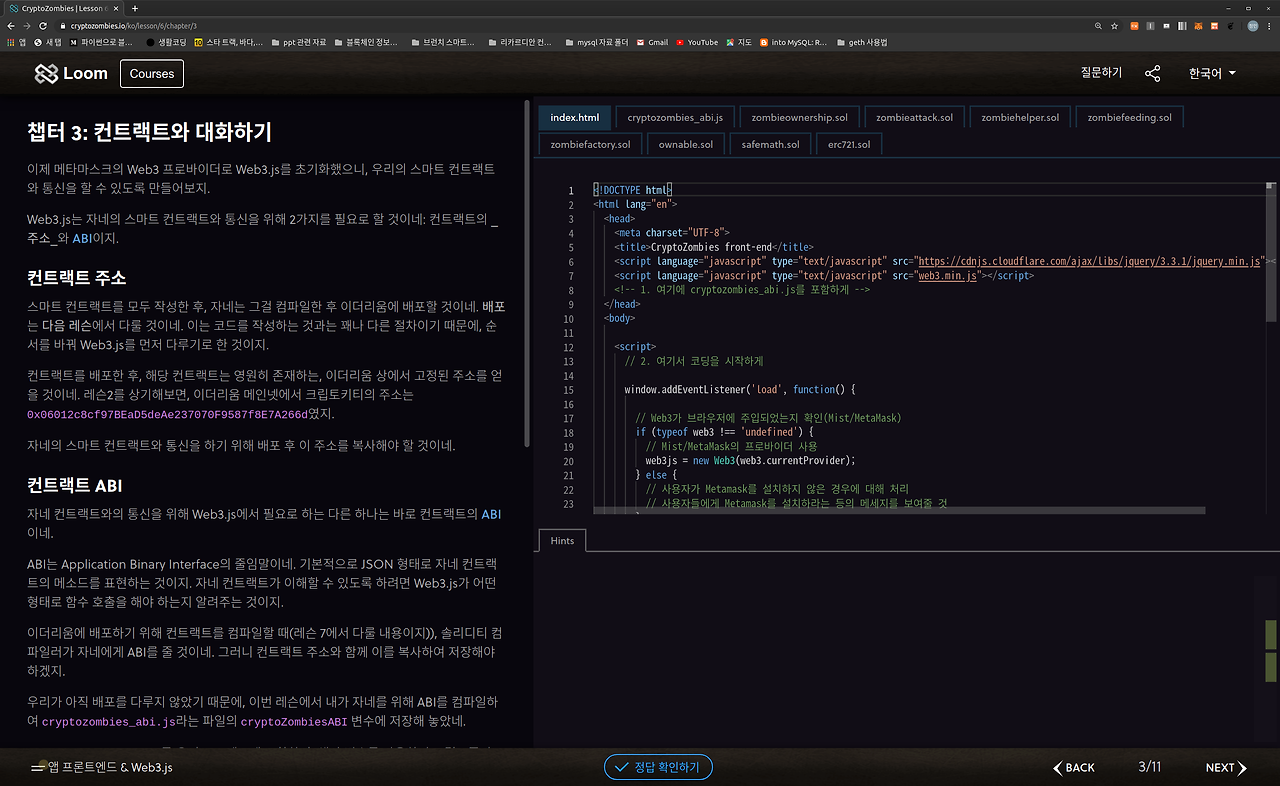This screenshot has width=1280, height=786.
Task: Switch to the safemath.sol tab
Action: coord(771,144)
